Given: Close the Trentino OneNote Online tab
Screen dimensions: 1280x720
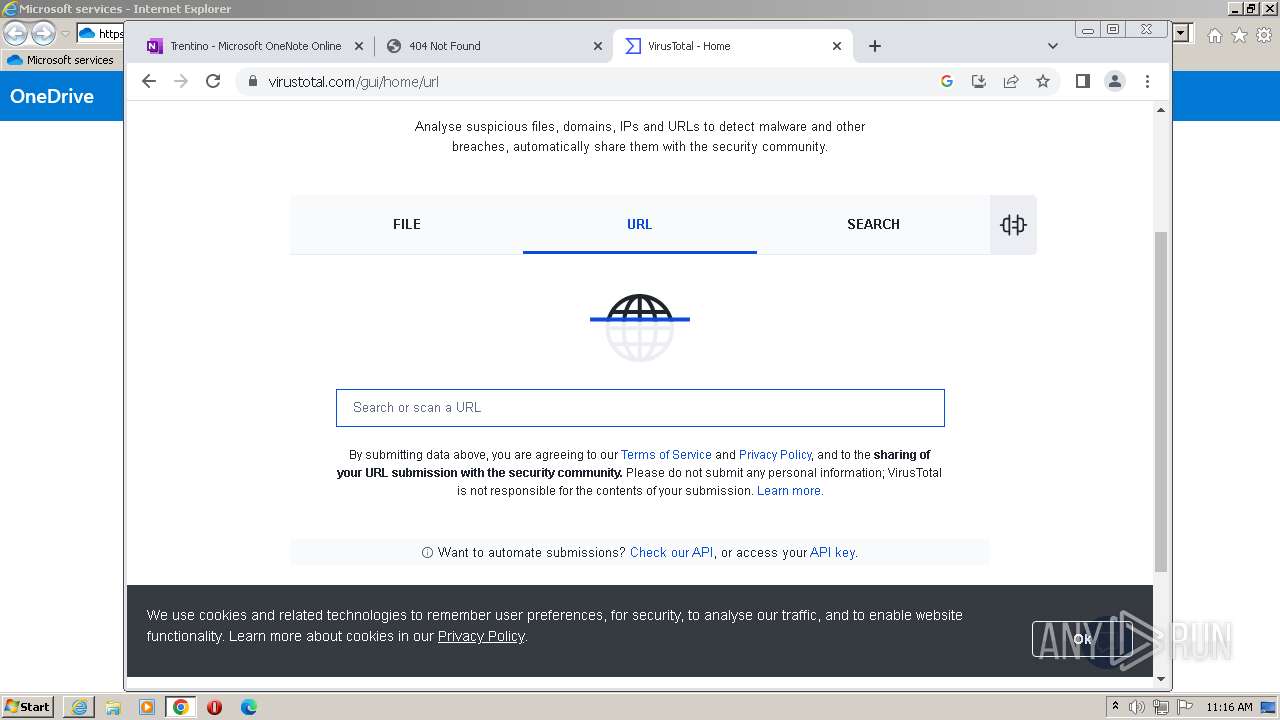Looking at the screenshot, I should 359,46.
